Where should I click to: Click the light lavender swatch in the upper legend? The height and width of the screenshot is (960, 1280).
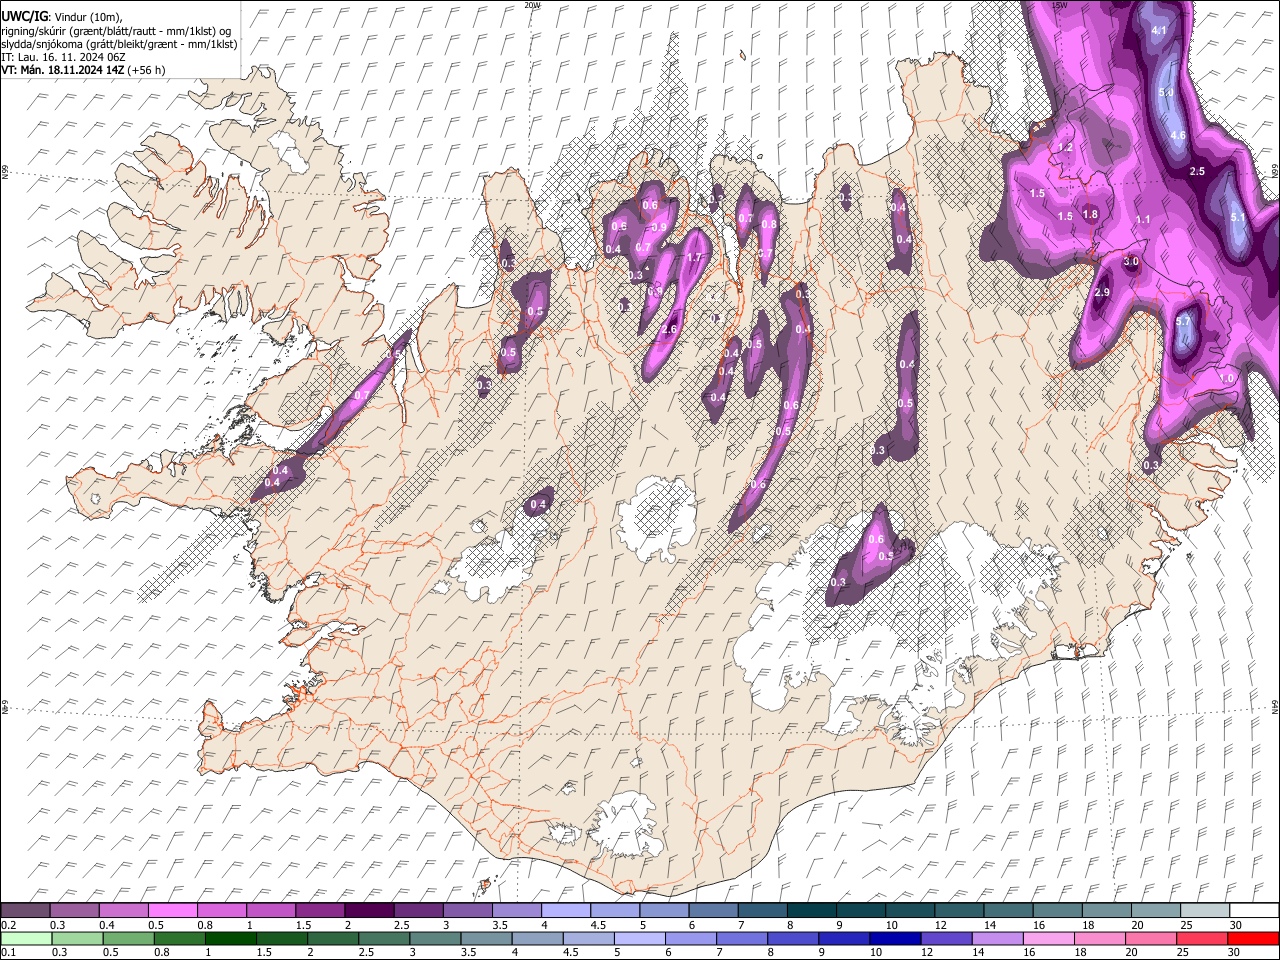click(x=566, y=911)
